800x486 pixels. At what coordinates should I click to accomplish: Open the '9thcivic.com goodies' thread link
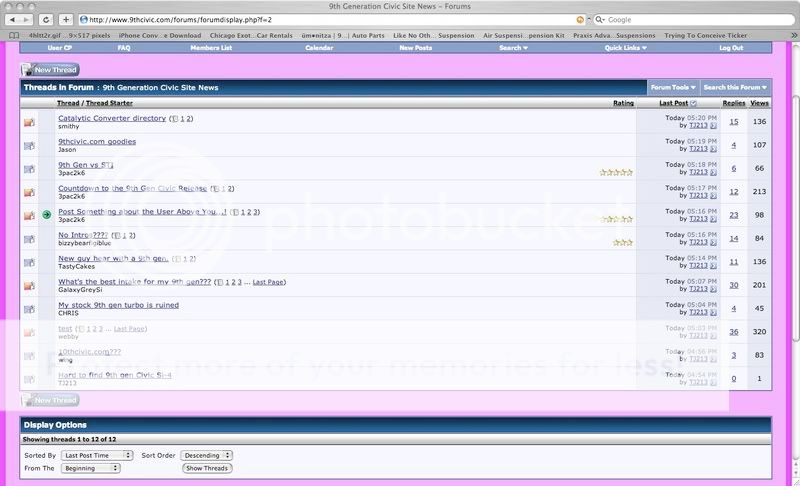pyautogui.click(x=97, y=141)
